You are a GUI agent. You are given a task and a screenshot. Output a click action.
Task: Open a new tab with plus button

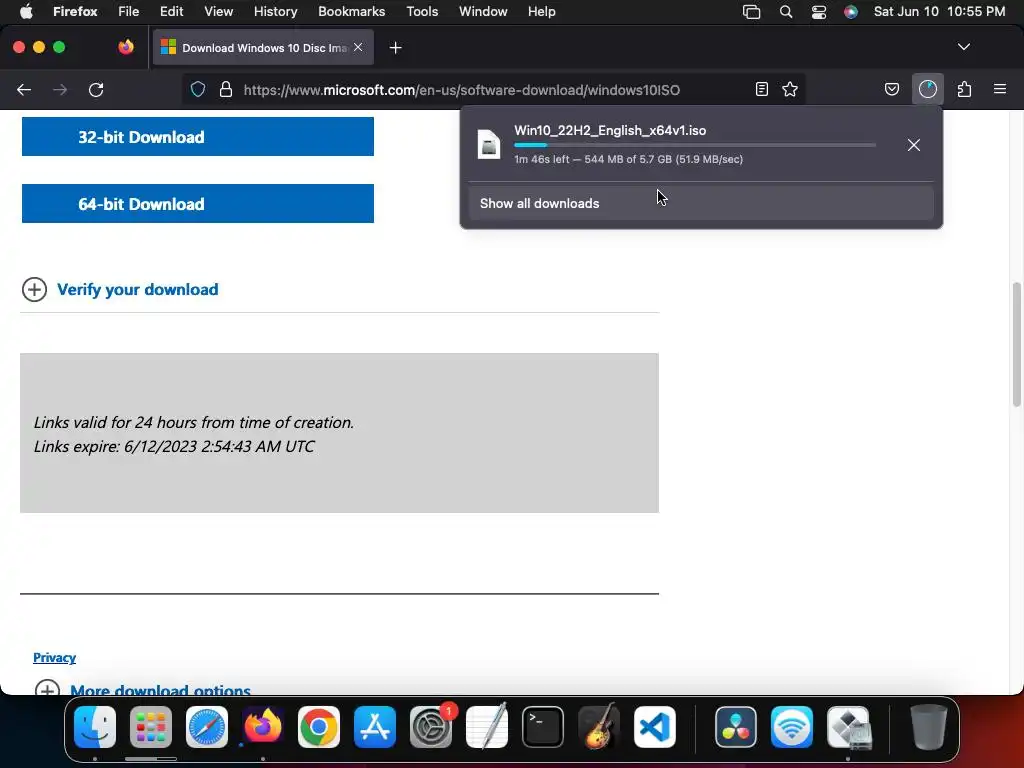tap(396, 48)
